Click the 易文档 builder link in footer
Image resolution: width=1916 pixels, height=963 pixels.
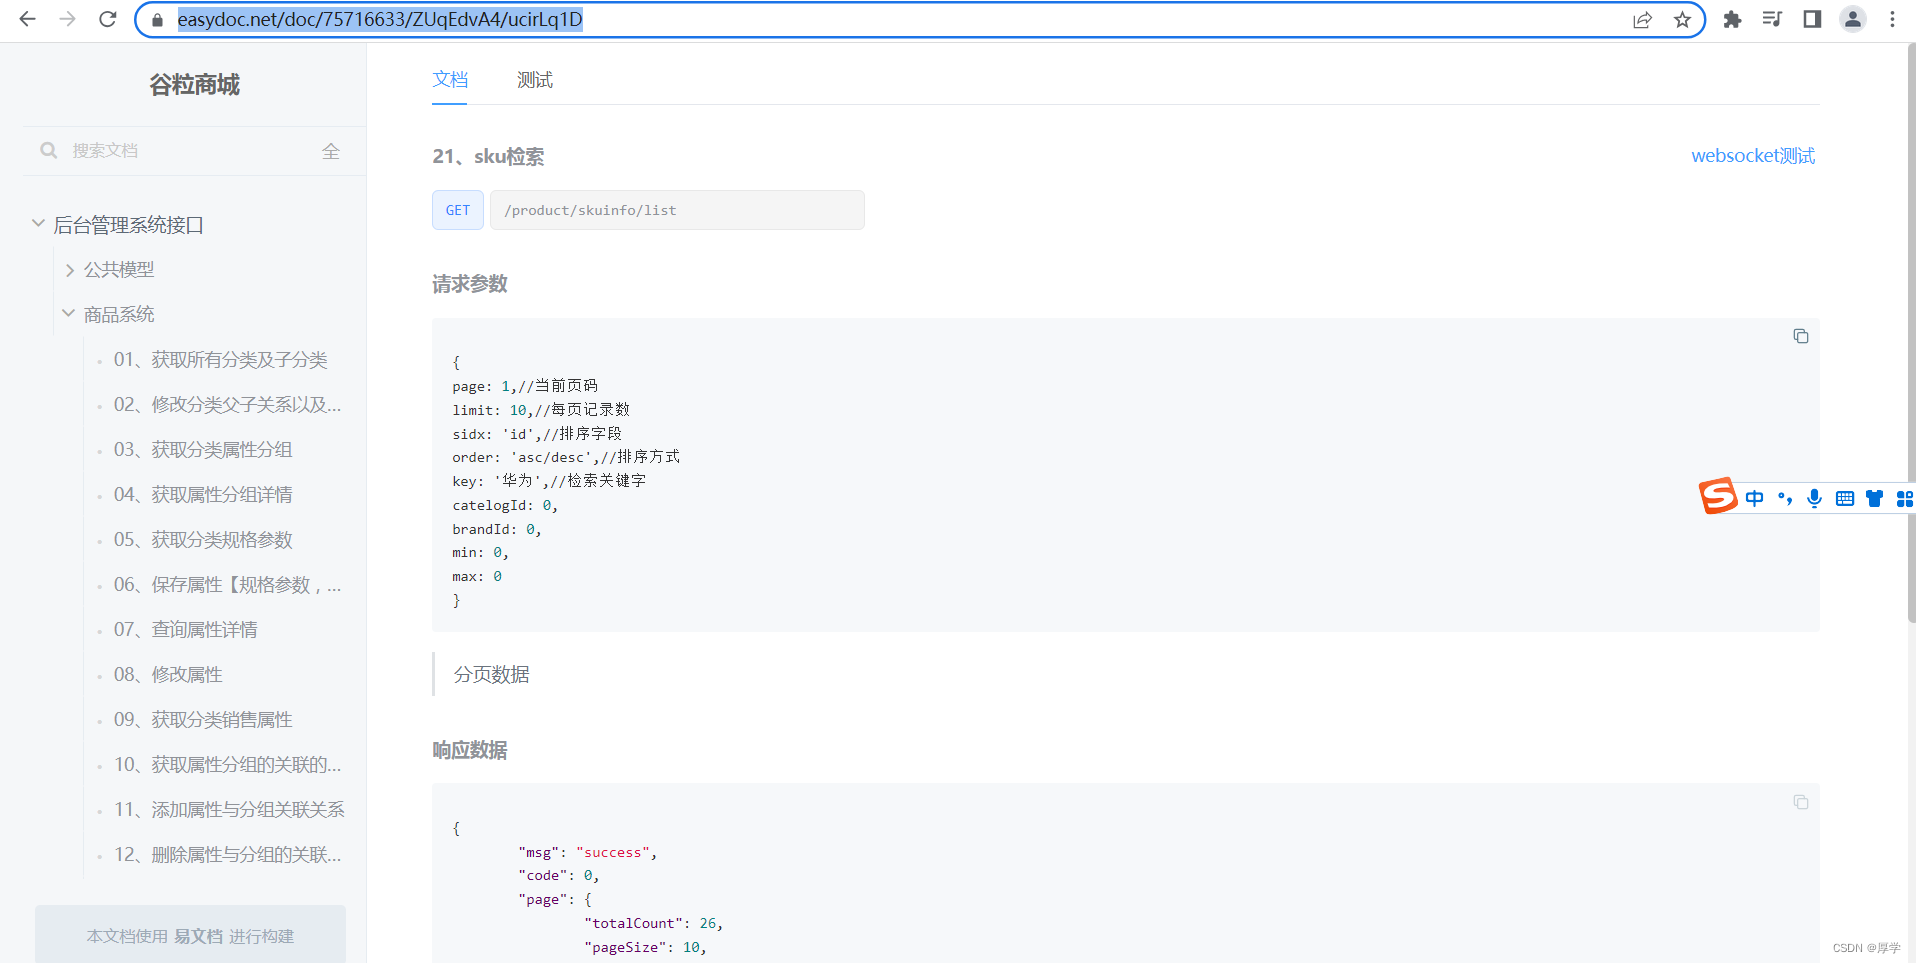[x=198, y=937]
